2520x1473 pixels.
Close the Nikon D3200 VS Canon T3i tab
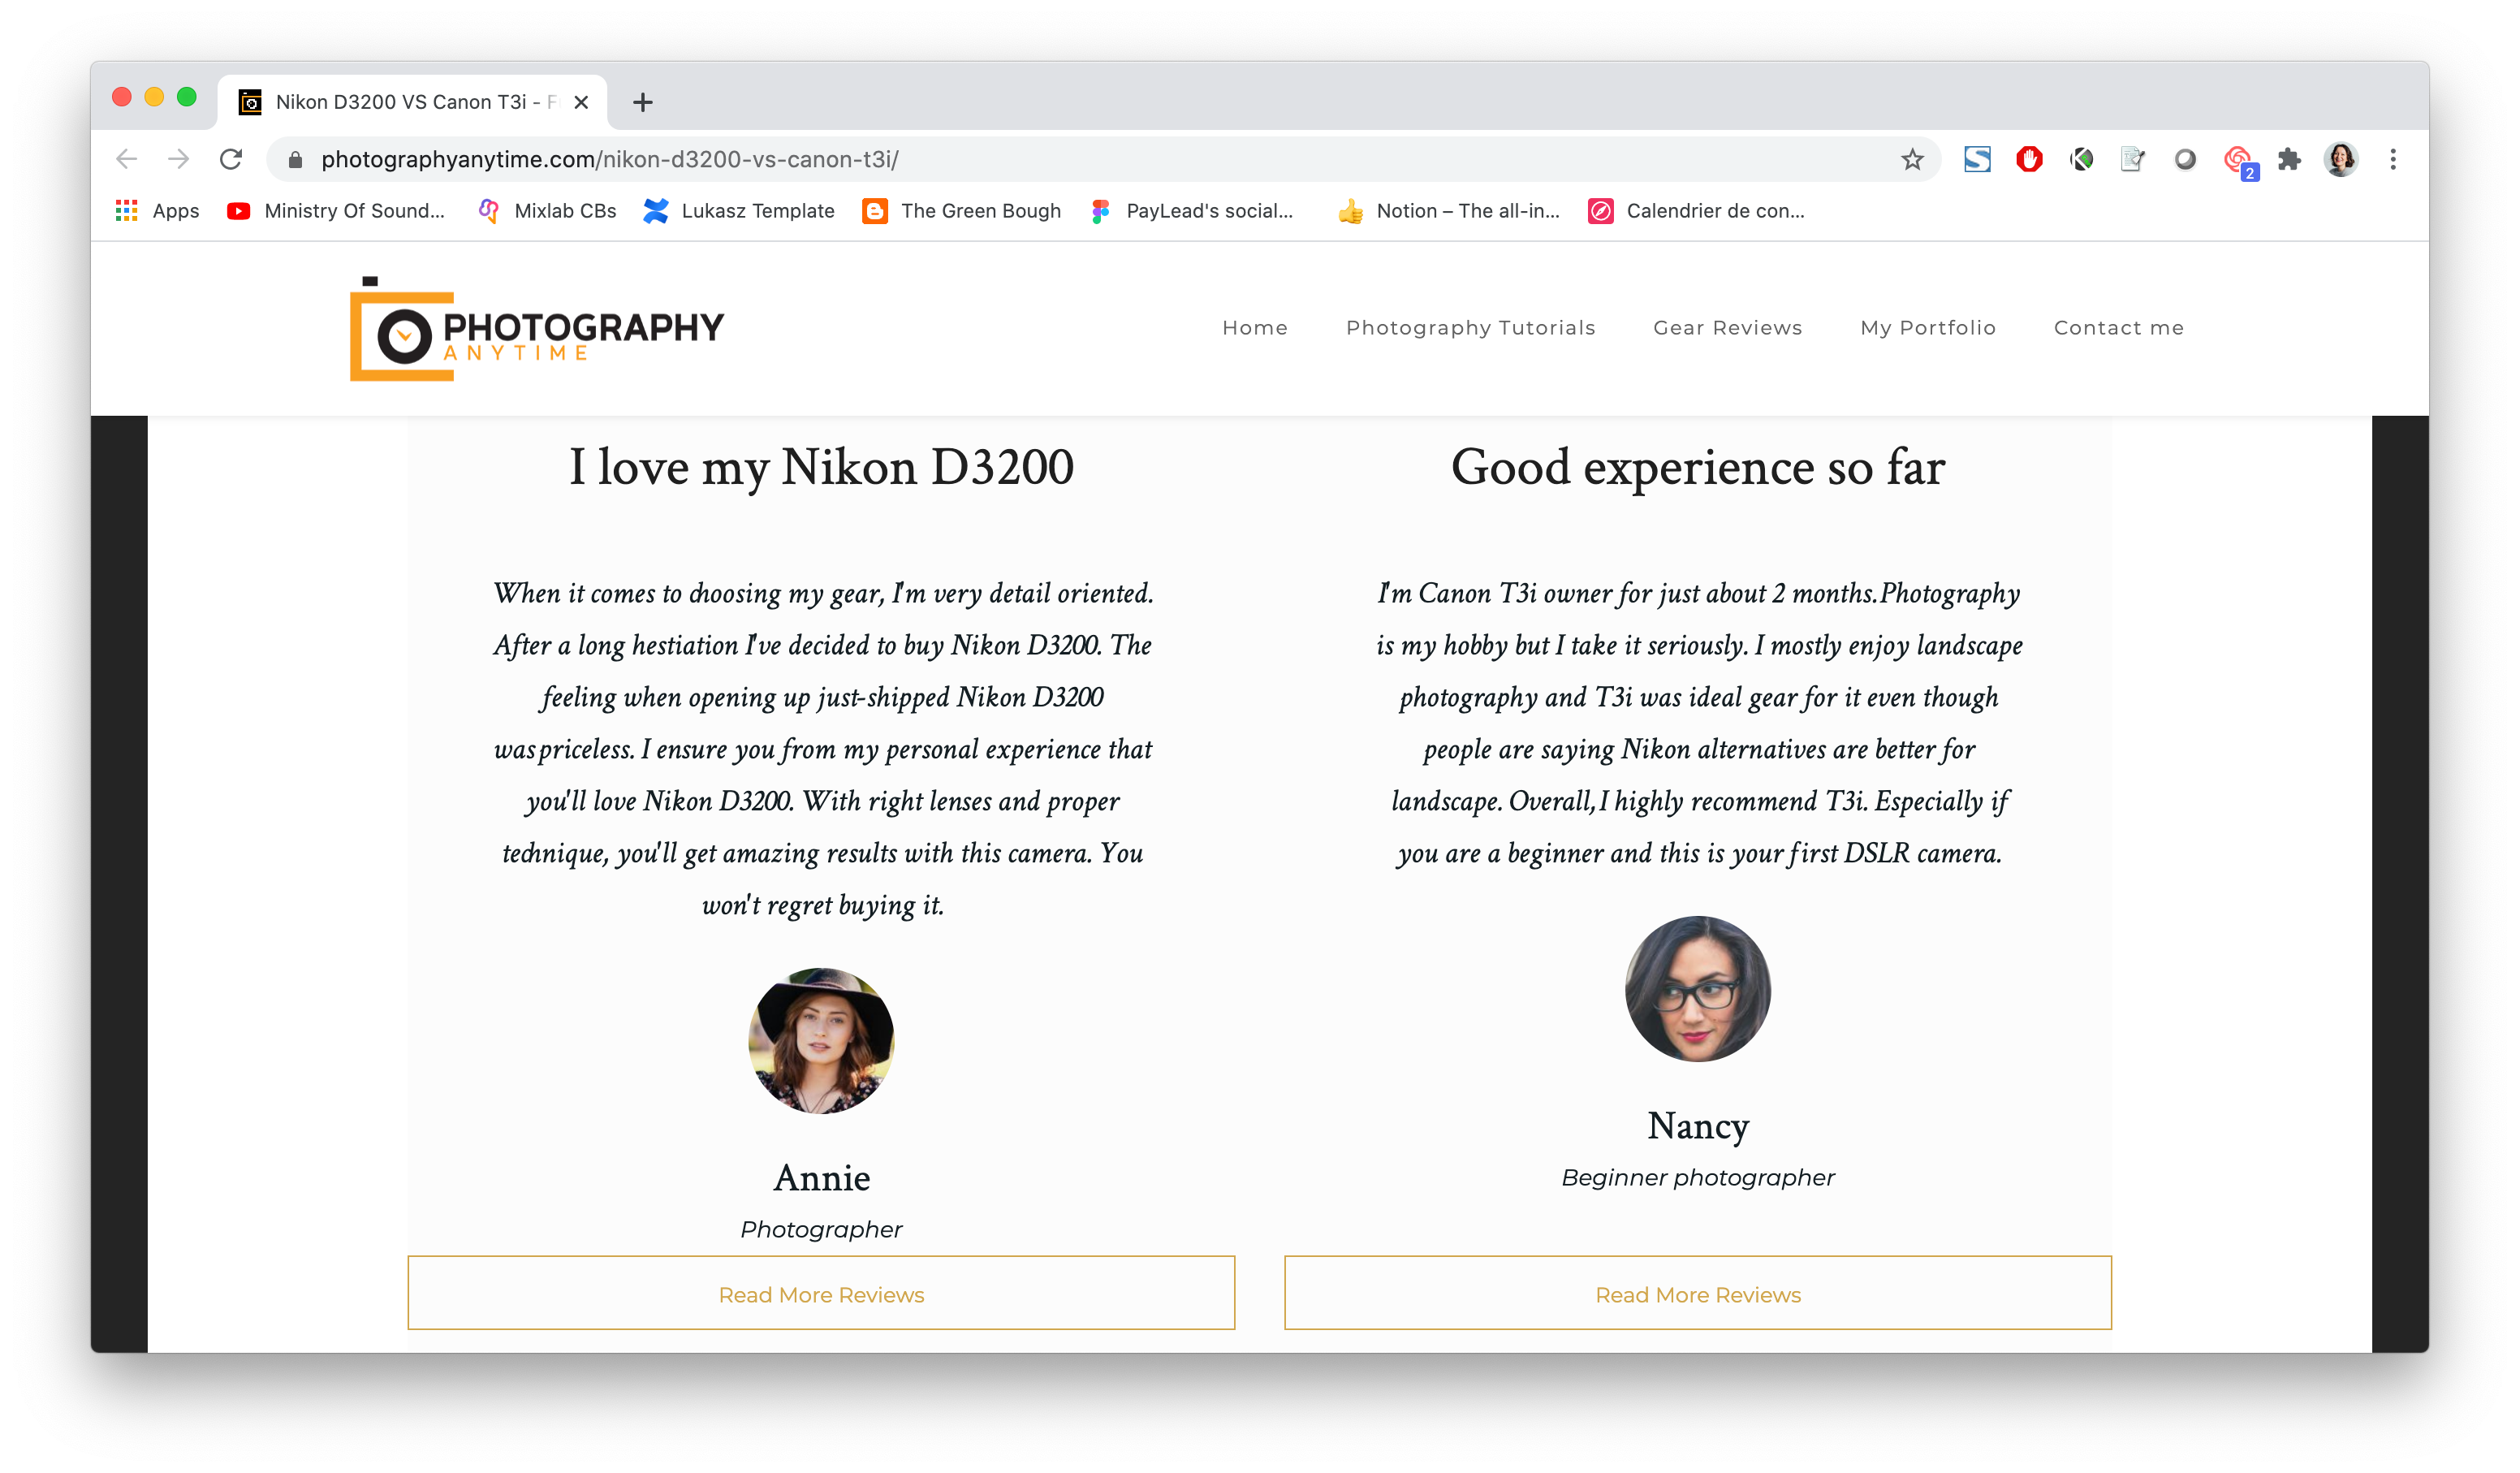click(581, 102)
